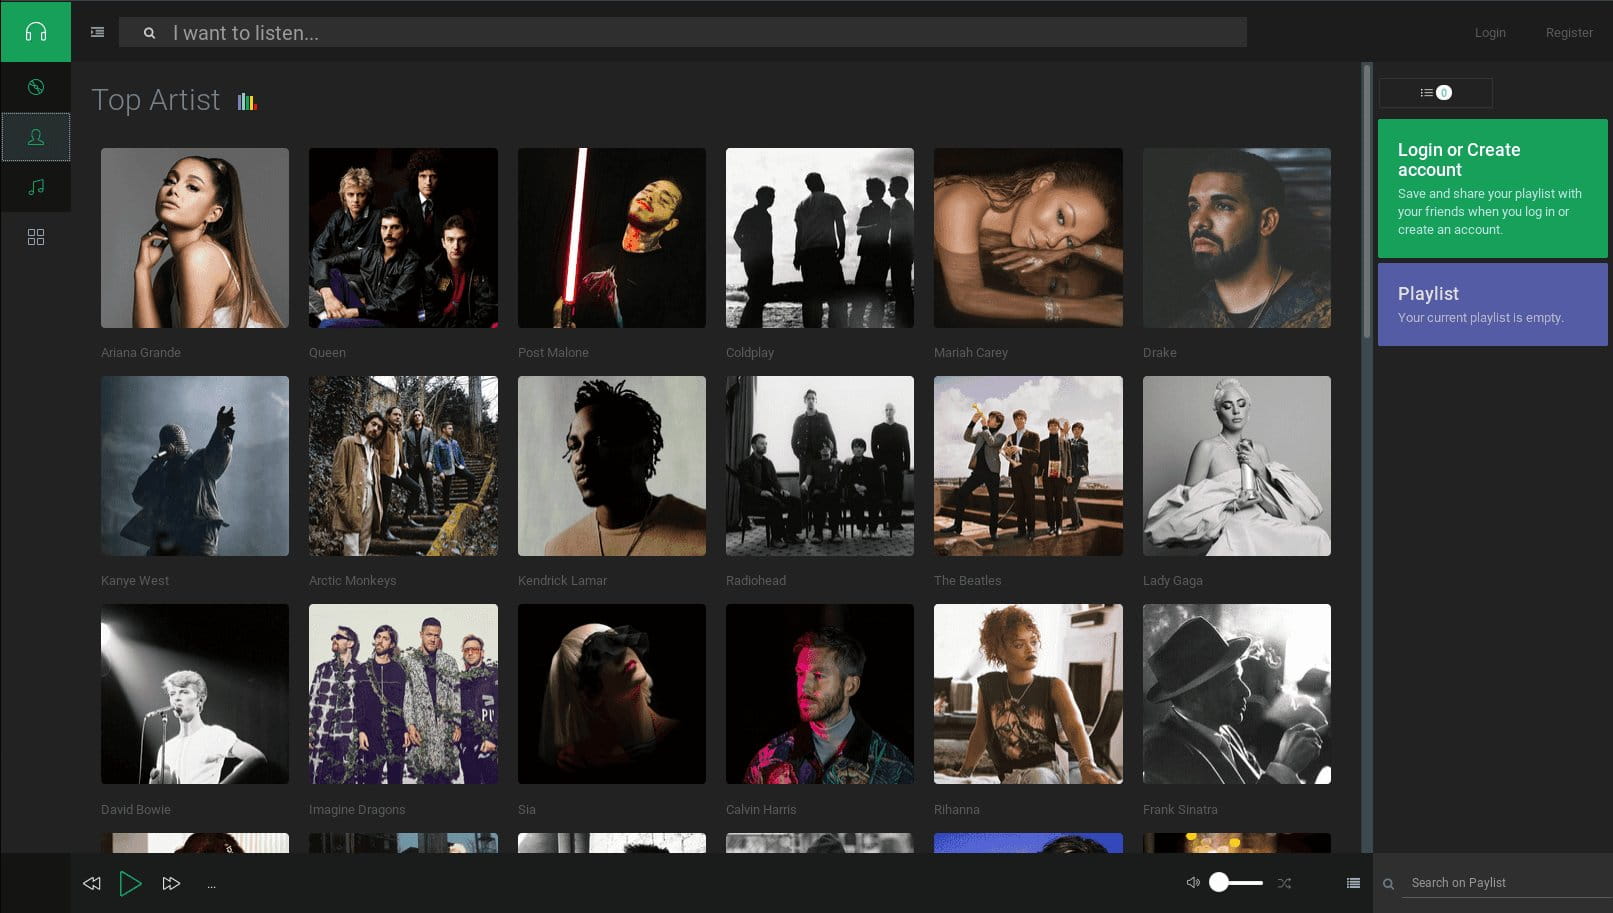Toggle the playlist panel list icon
Screen dimensions: 1613x913
(1353, 883)
